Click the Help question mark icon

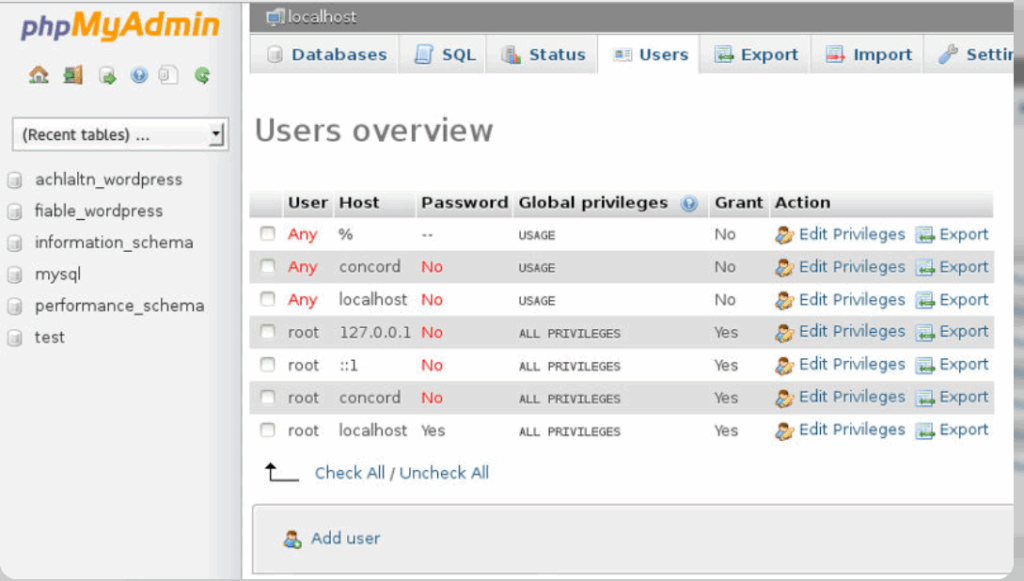pyautogui.click(x=139, y=74)
